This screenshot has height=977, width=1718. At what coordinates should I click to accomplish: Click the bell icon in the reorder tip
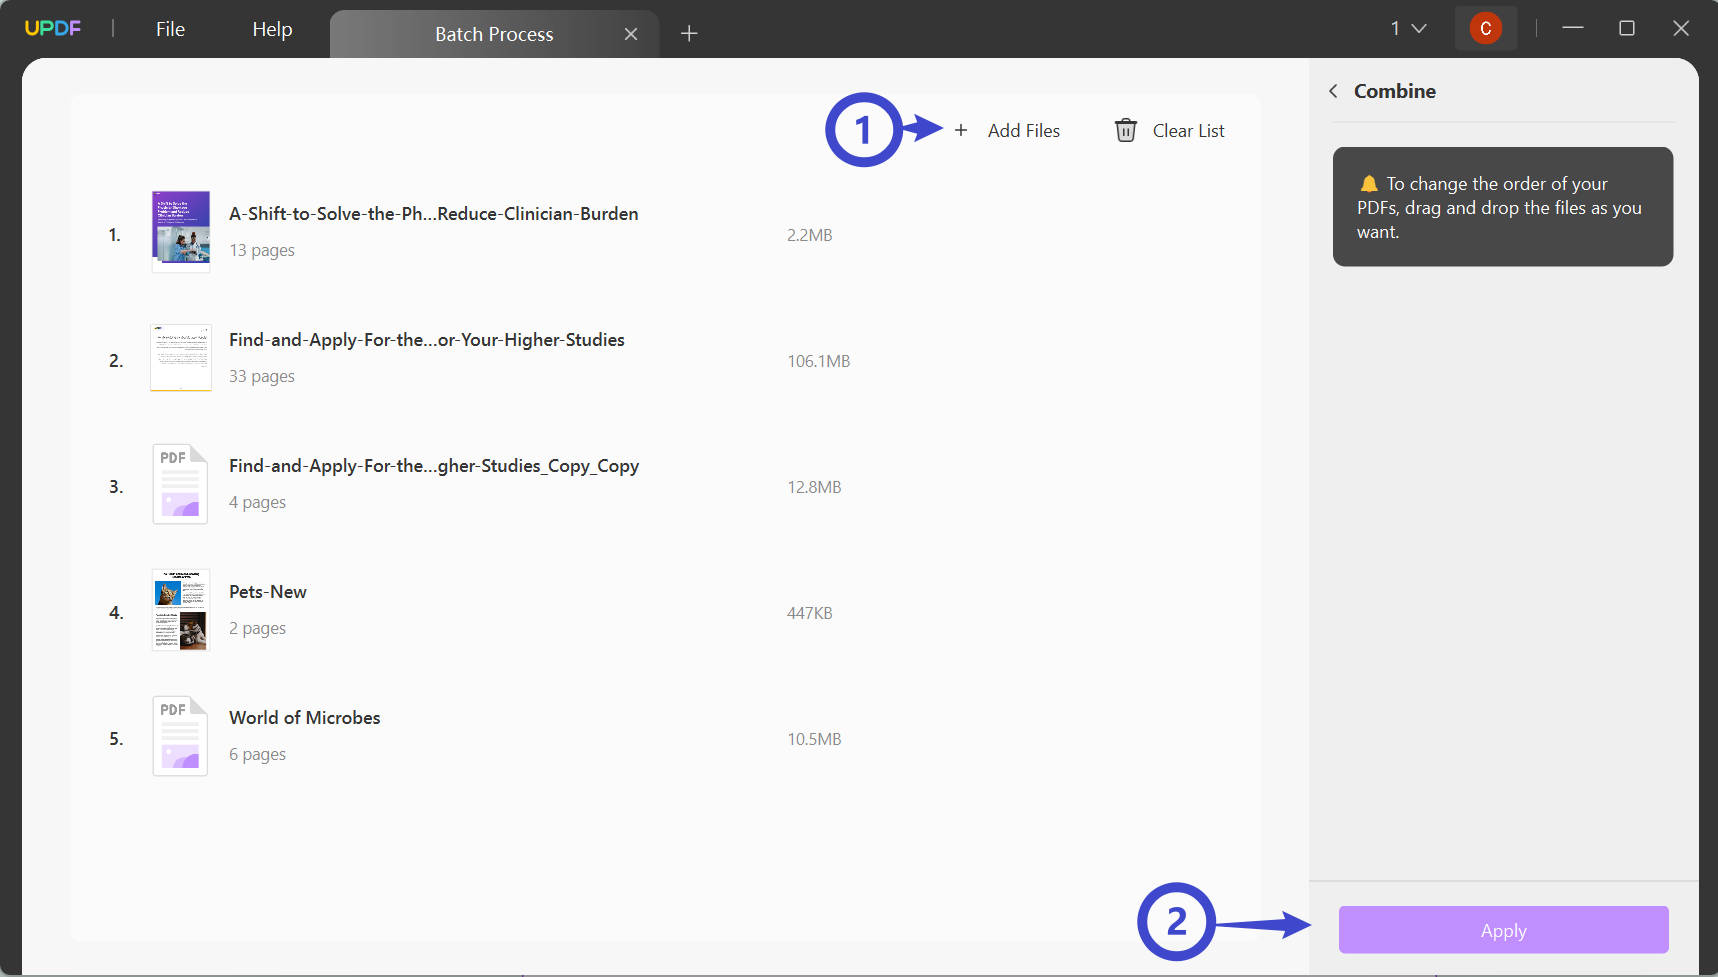pyautogui.click(x=1368, y=182)
